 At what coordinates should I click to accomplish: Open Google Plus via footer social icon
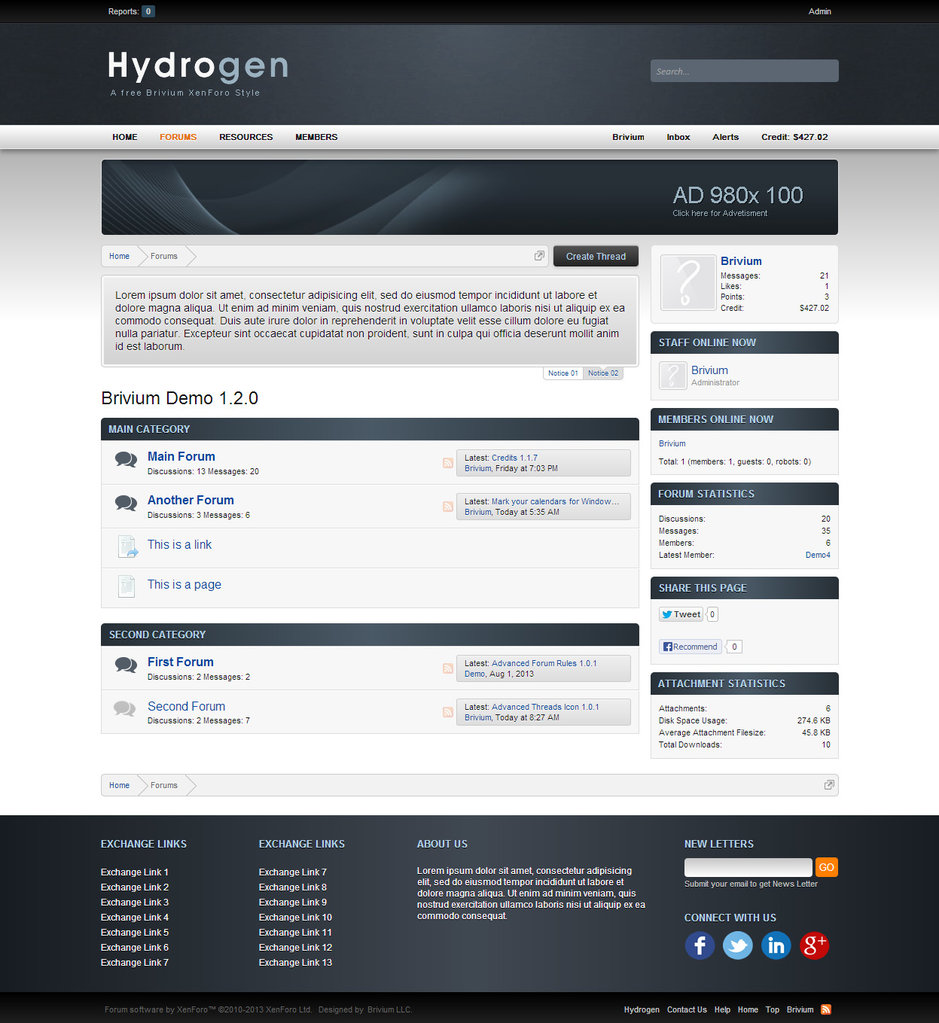814,945
